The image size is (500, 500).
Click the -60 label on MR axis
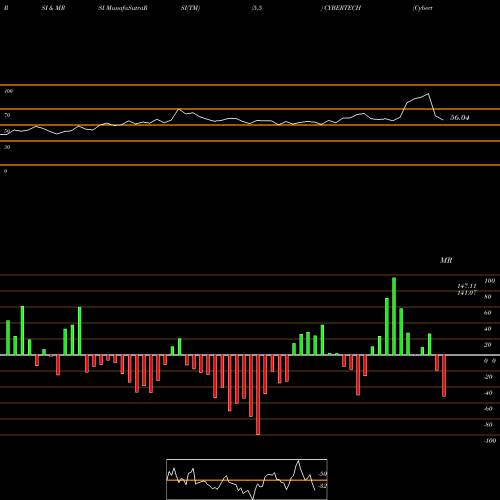[488, 409]
